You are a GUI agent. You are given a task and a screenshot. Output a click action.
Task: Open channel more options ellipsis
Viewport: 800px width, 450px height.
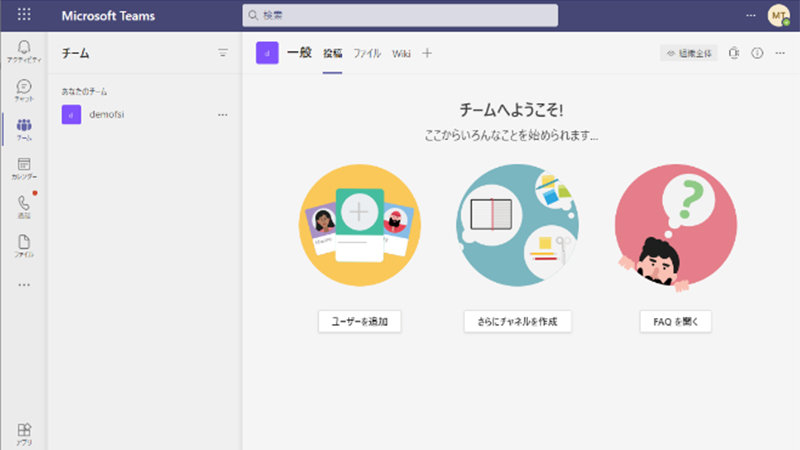point(780,53)
